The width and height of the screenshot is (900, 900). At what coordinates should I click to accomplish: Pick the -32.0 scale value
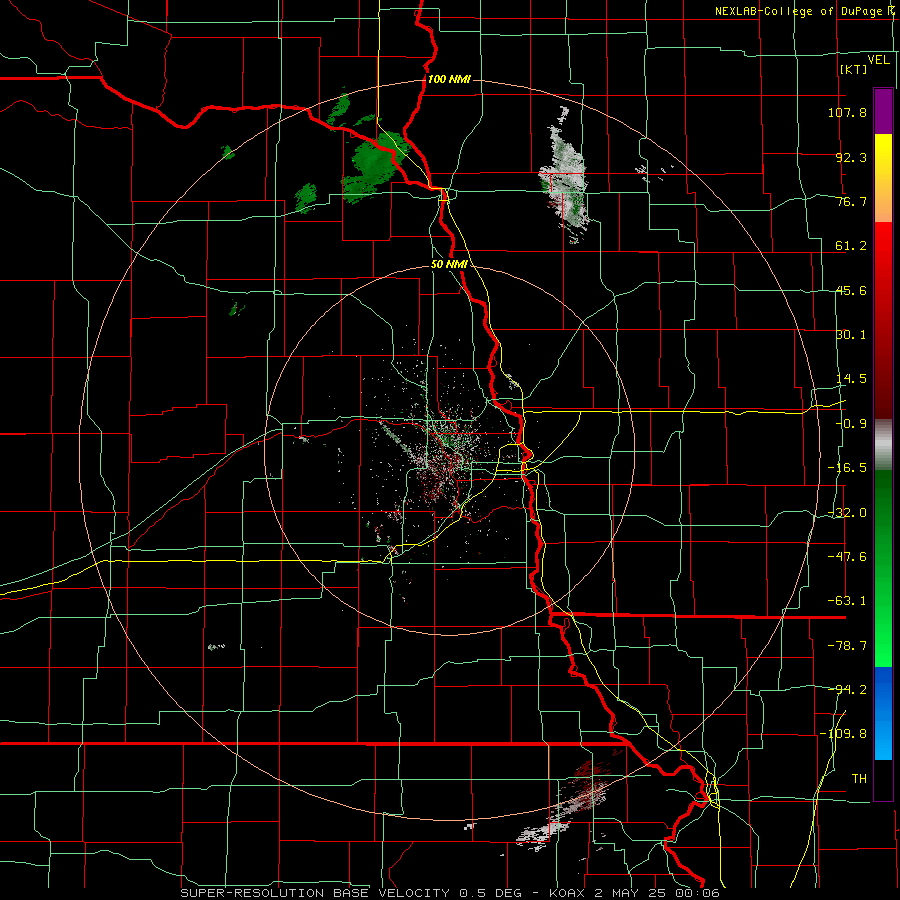point(847,513)
